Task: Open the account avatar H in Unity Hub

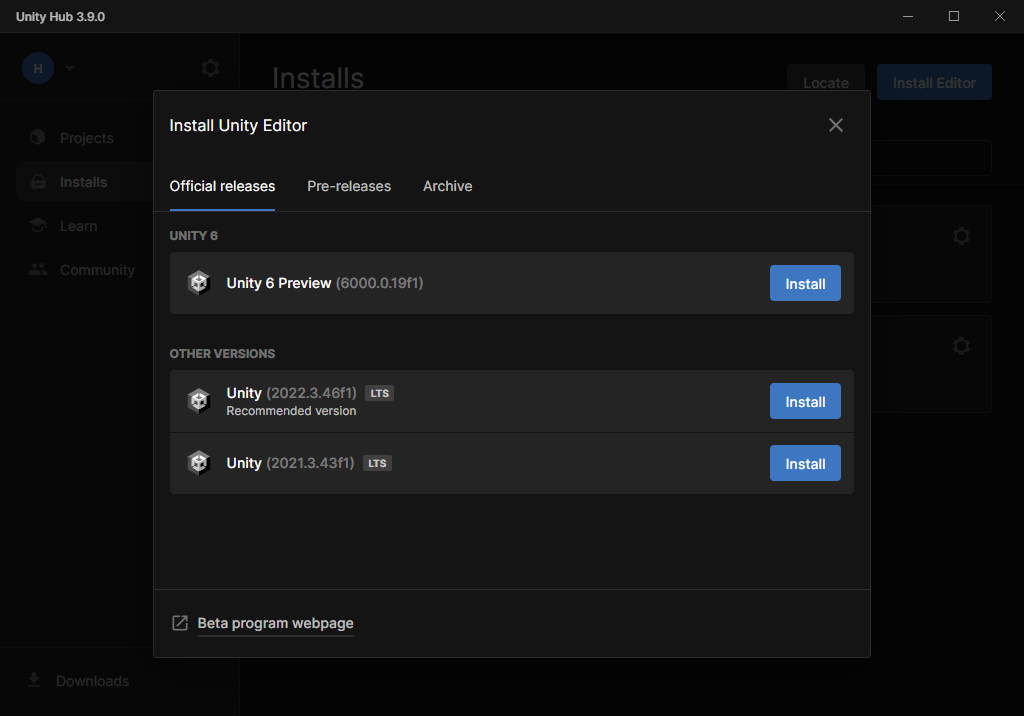Action: [38, 68]
